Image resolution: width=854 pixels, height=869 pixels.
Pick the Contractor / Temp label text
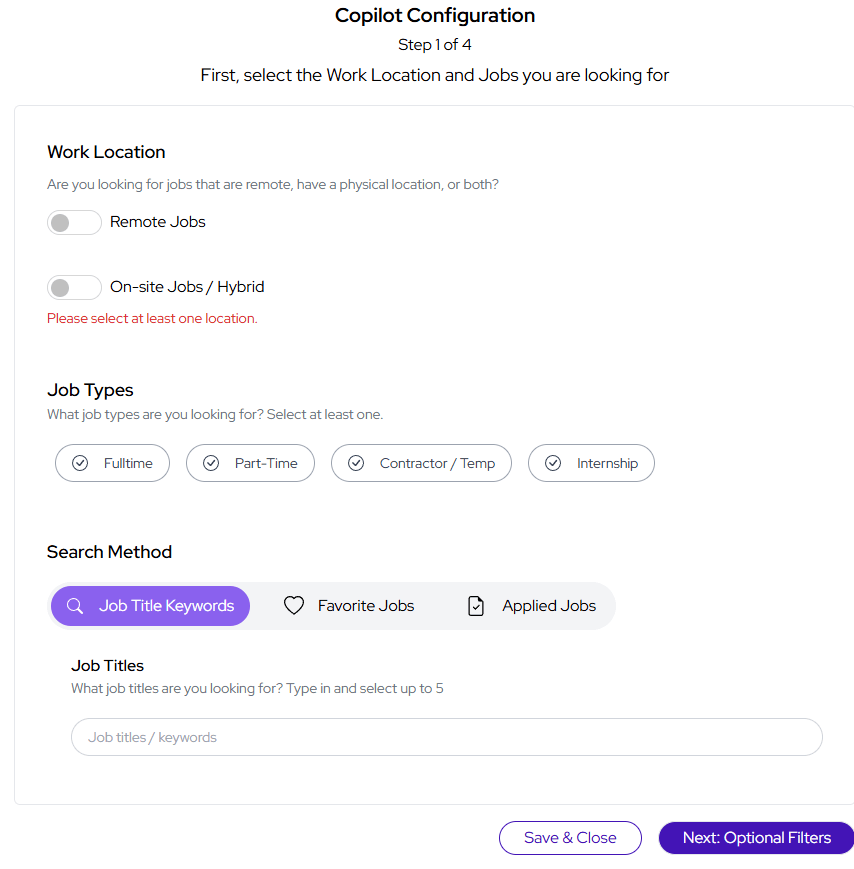click(437, 464)
